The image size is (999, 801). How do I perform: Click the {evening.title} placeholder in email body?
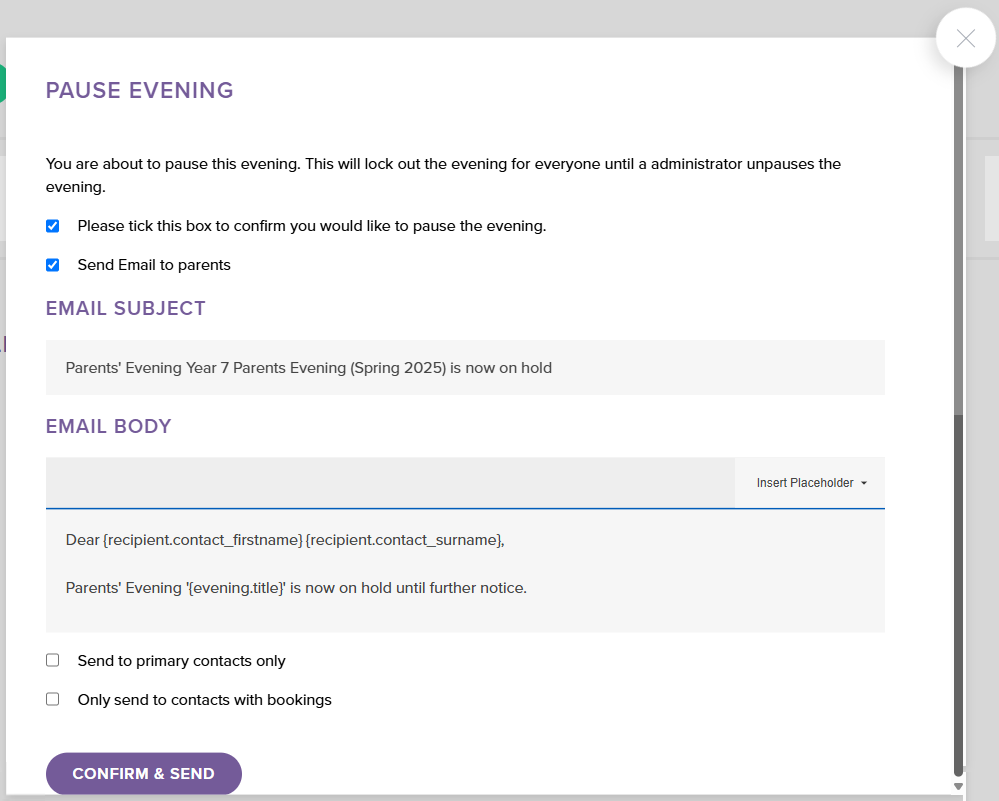pos(235,588)
